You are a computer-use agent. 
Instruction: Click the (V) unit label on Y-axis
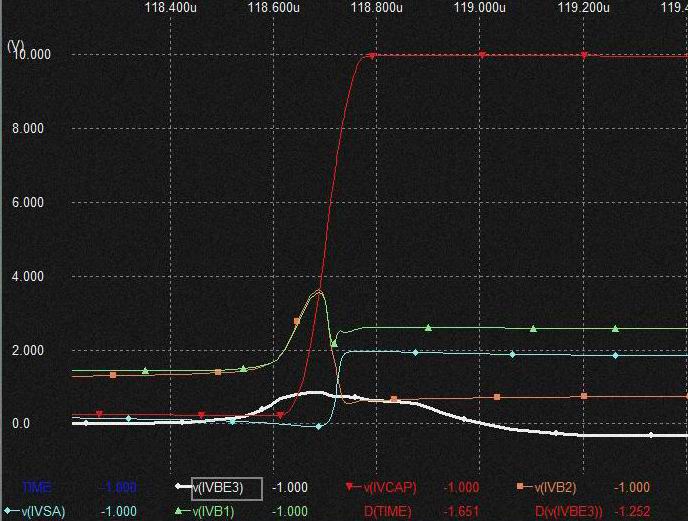tap(14, 47)
